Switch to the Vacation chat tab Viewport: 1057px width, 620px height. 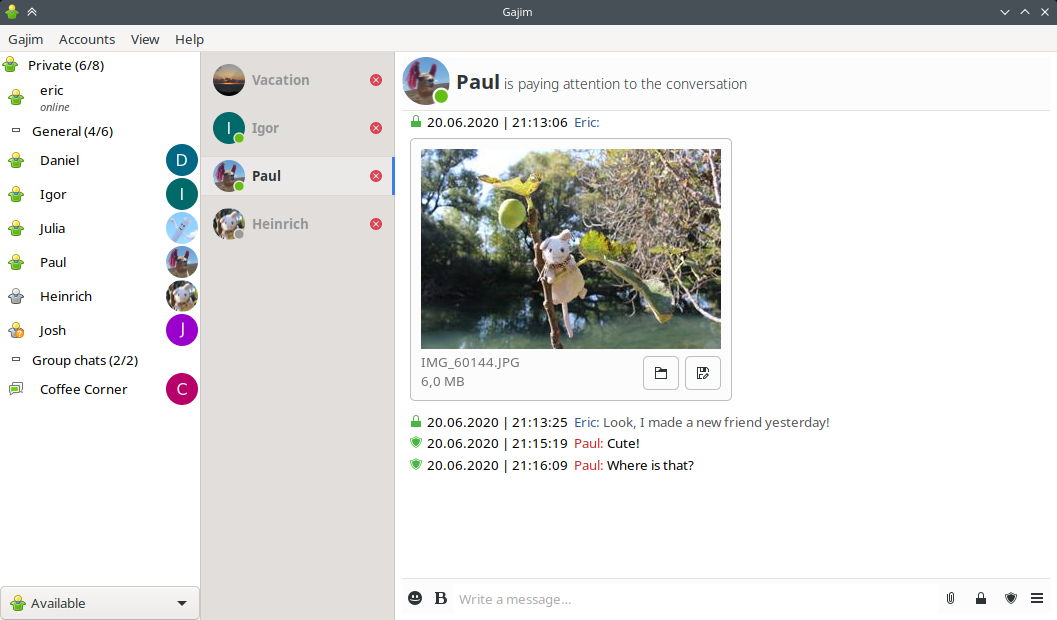click(297, 80)
